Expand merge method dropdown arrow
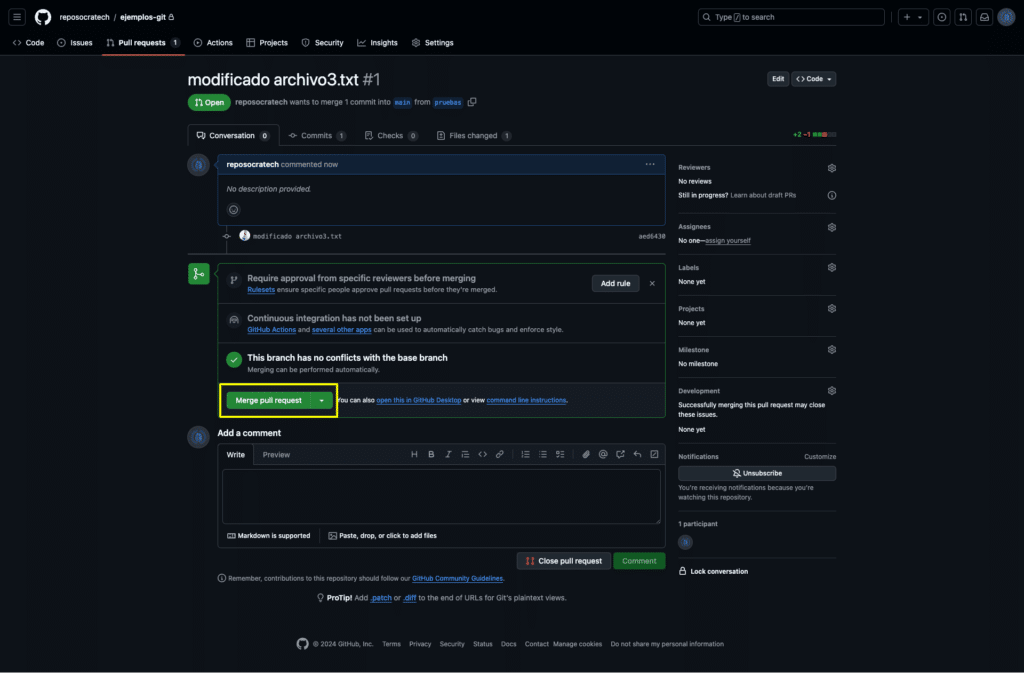This screenshot has height=673, width=1024. coord(321,400)
